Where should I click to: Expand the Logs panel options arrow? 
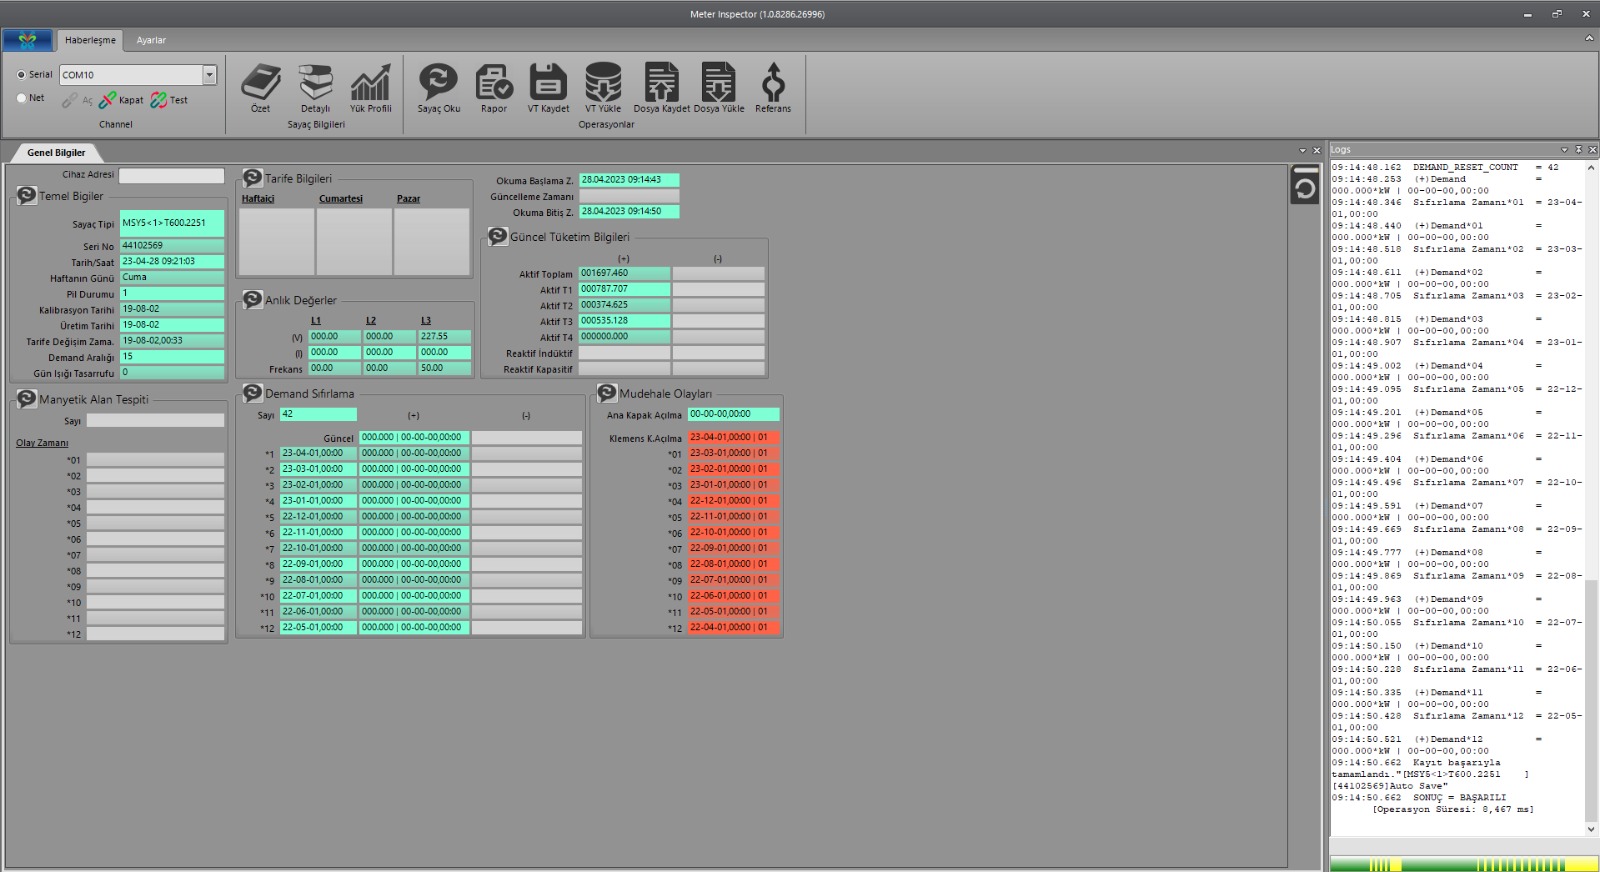coord(1564,150)
